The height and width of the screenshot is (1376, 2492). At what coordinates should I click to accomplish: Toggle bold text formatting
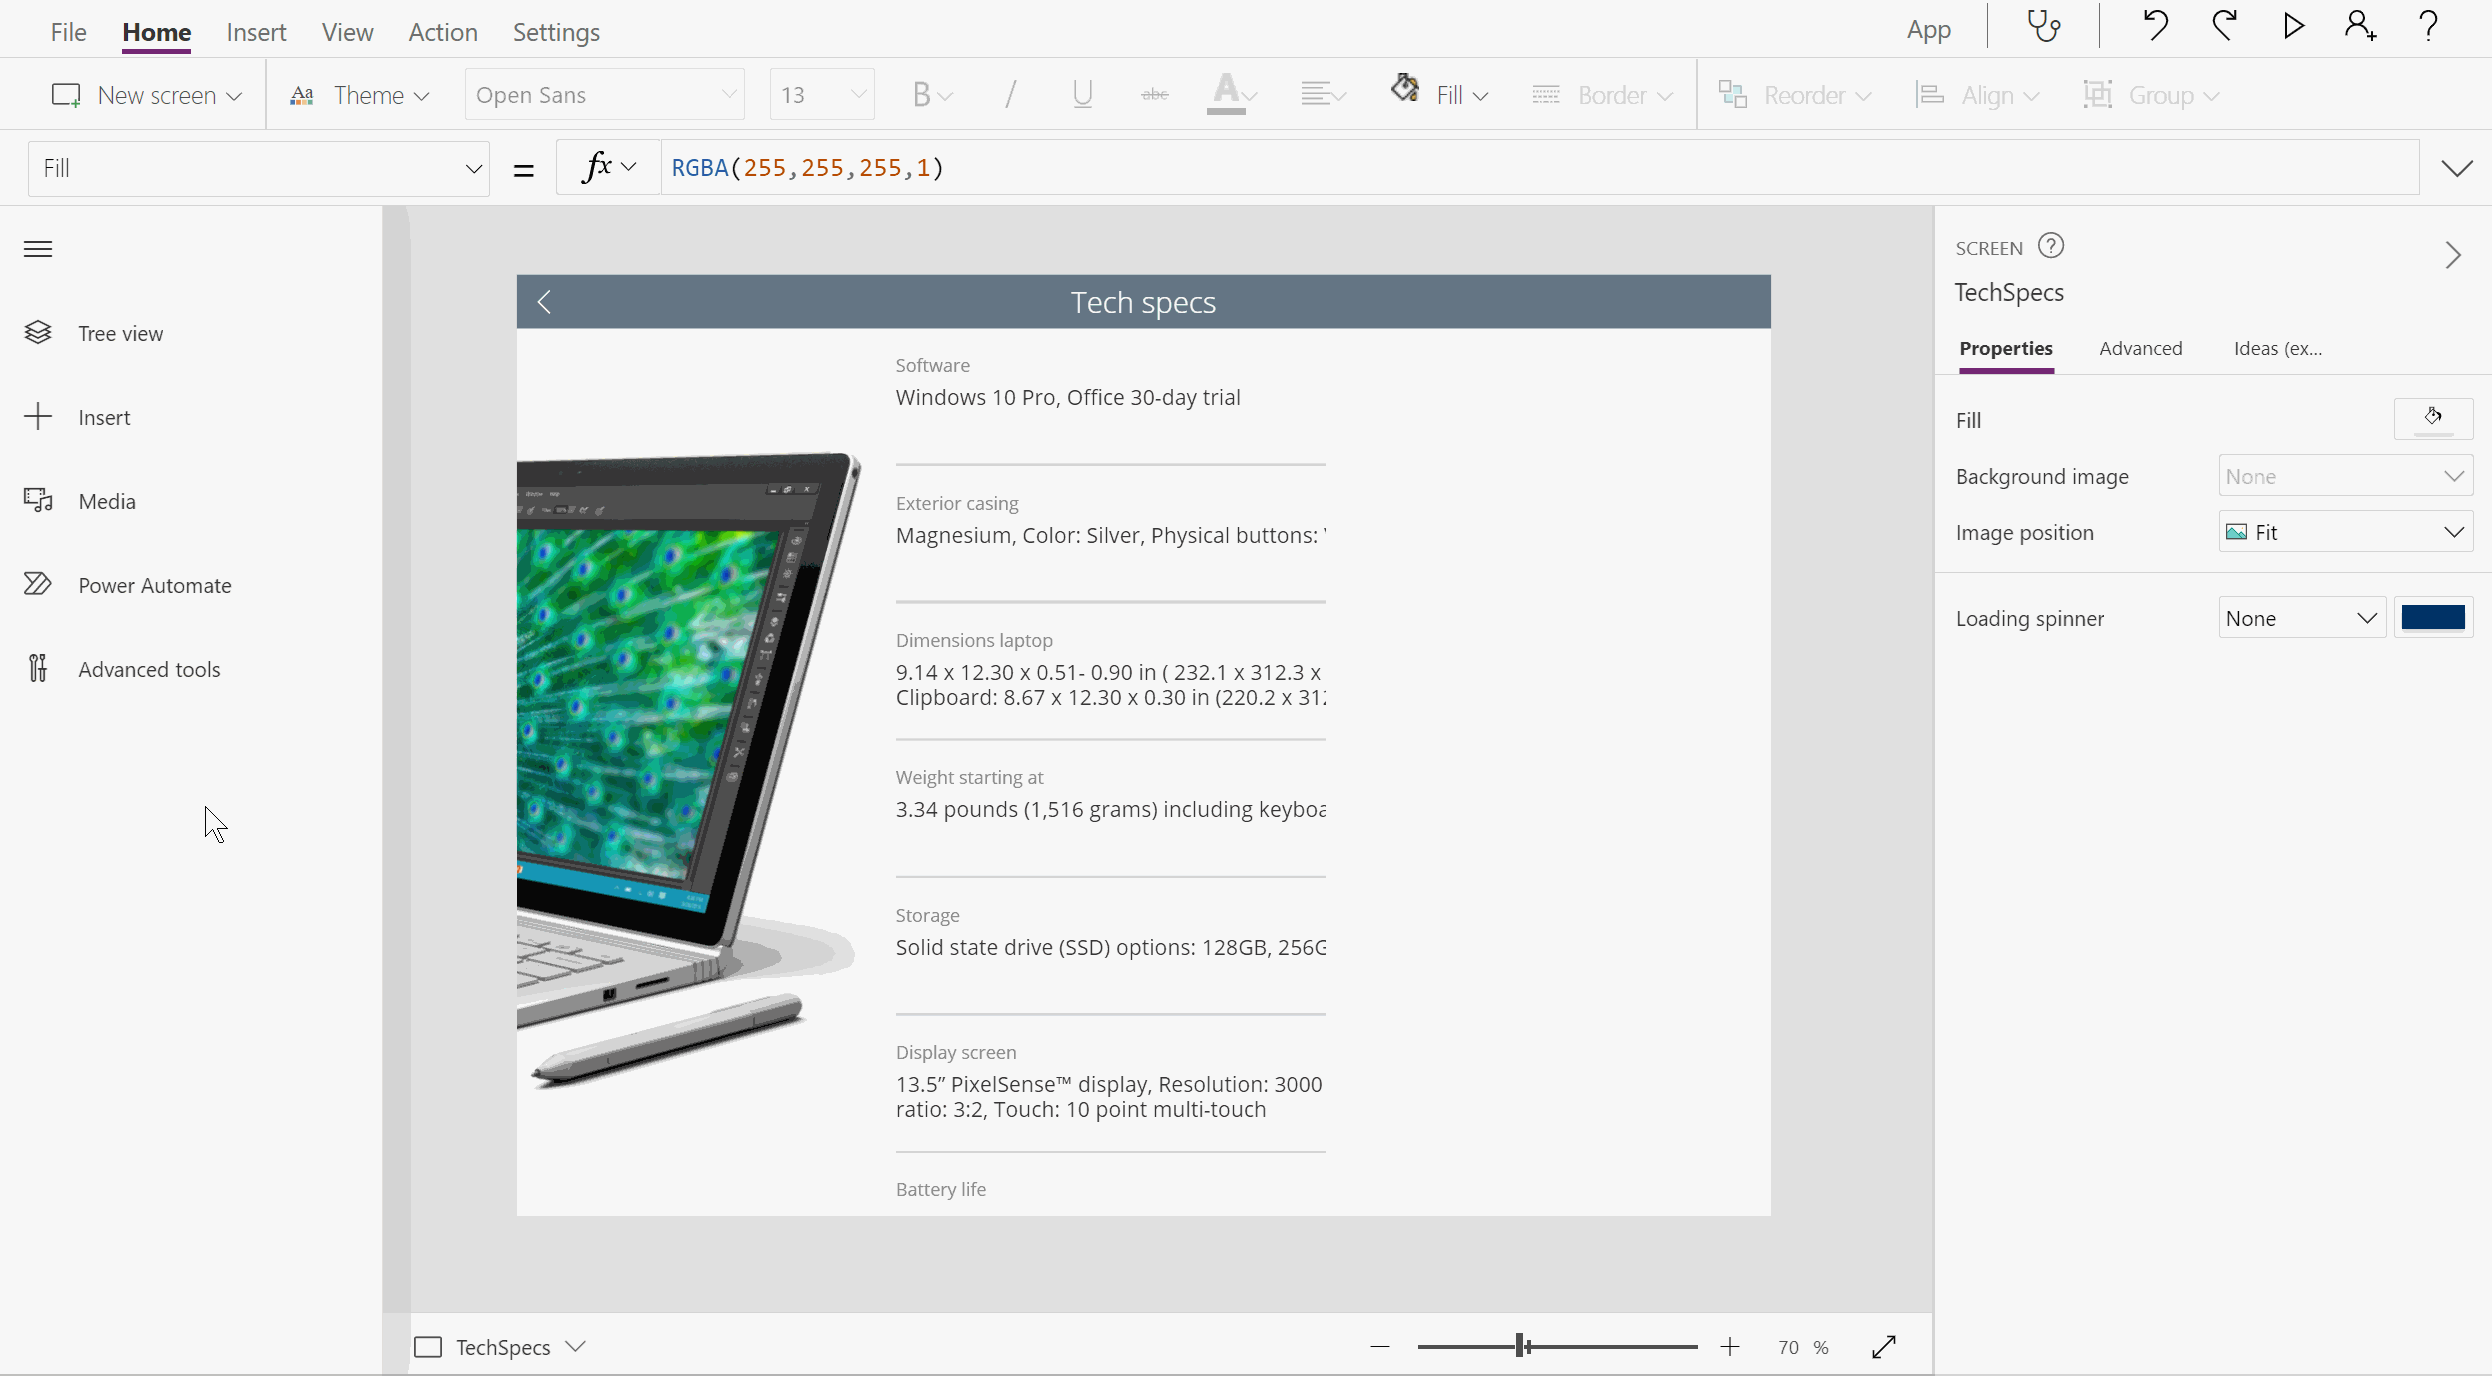(x=929, y=94)
